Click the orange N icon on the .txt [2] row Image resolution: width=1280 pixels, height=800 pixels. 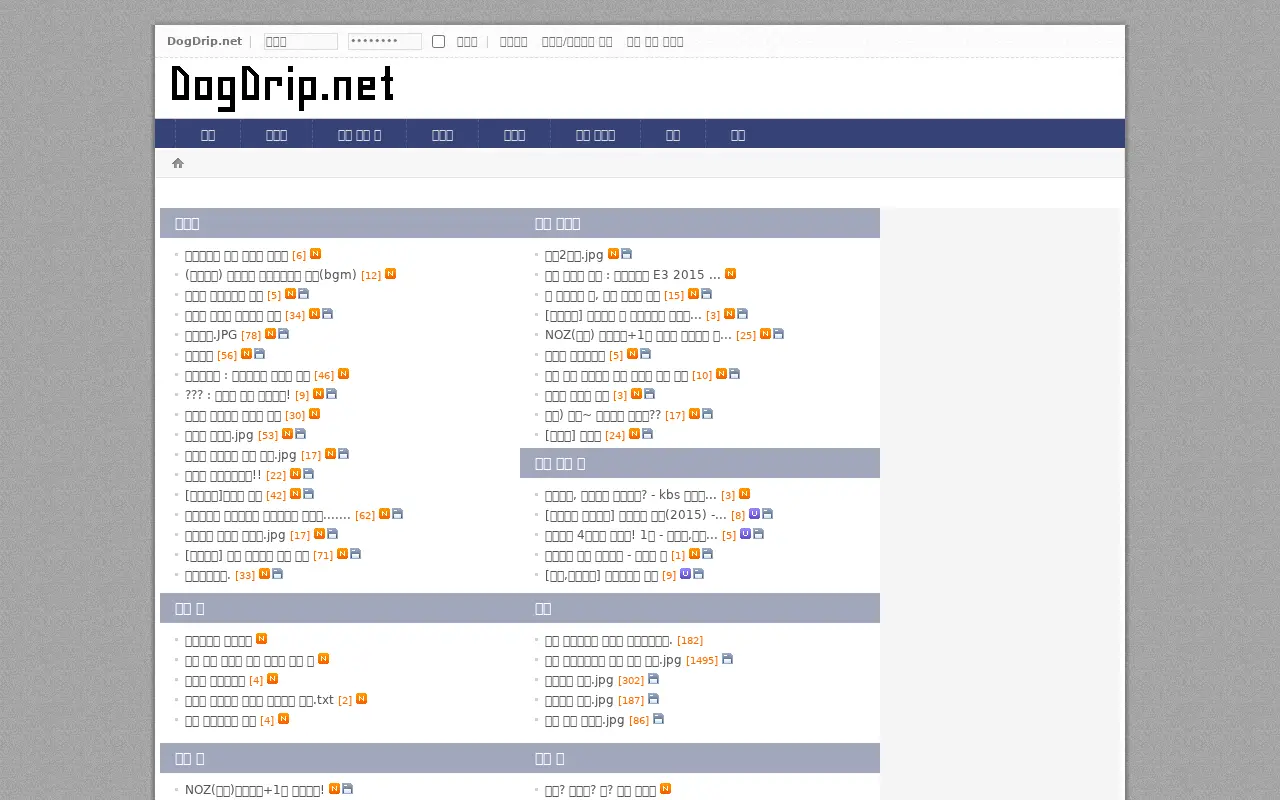click(x=361, y=699)
